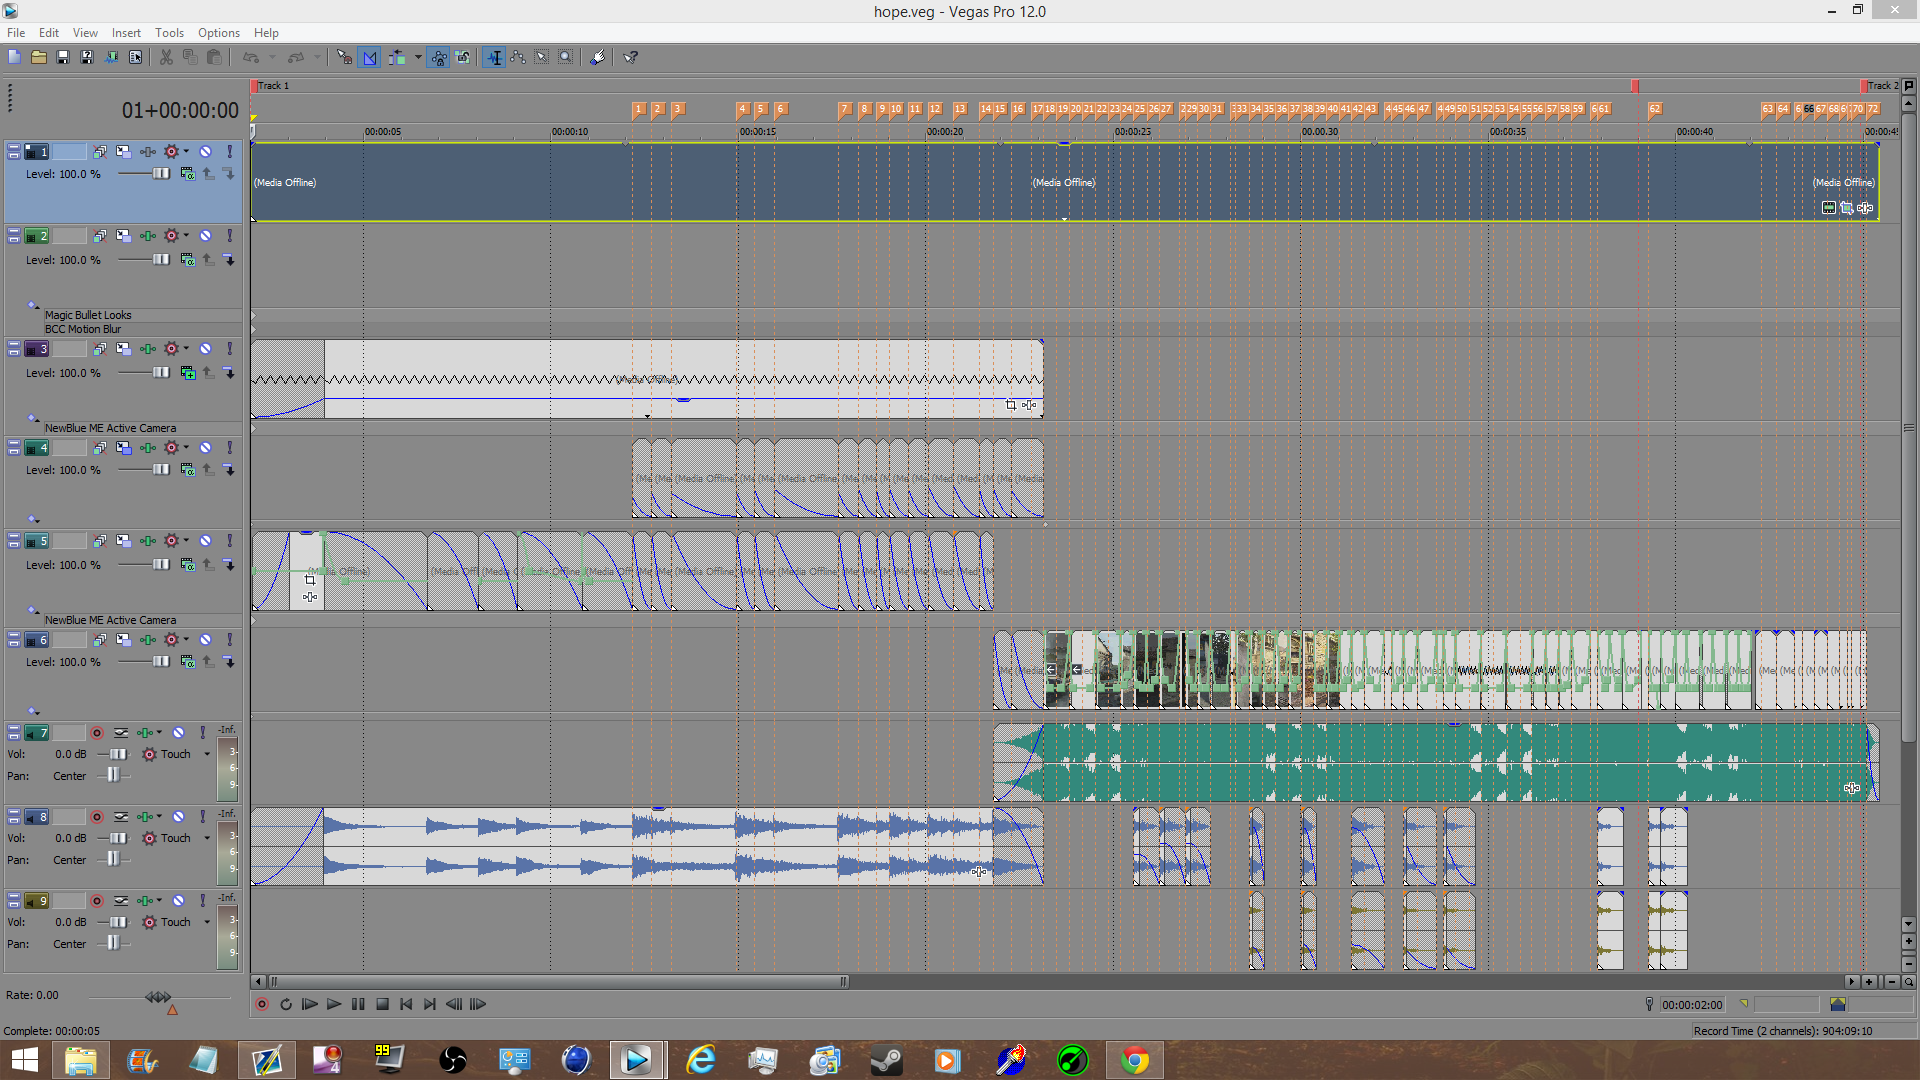Arm audio track 8 for record
The width and height of the screenshot is (1920, 1080).
[97, 817]
